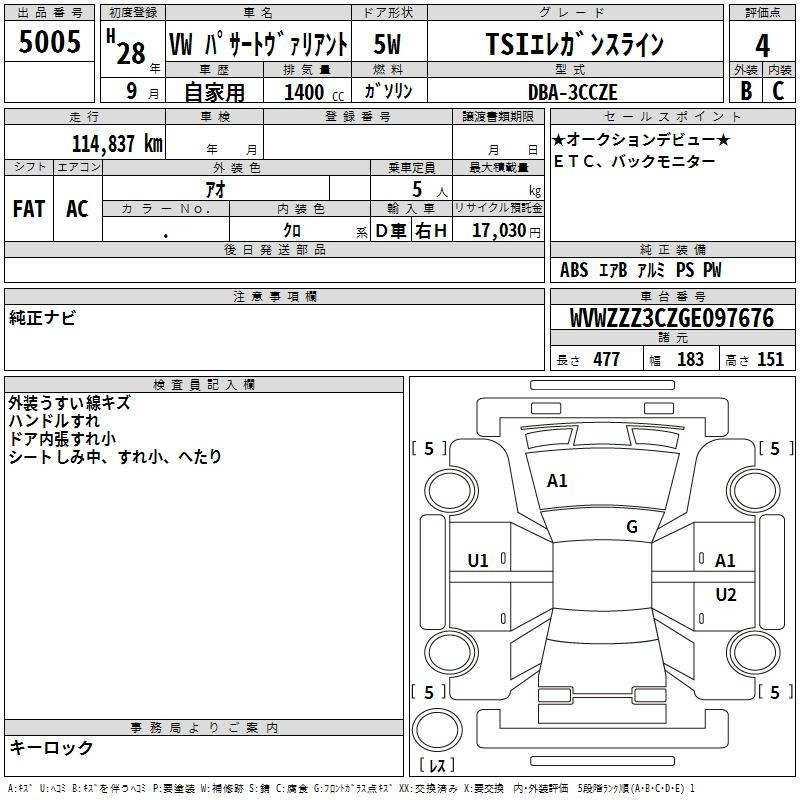Image resolution: width=800 pixels, height=800 pixels.
Task: Click the FAT shift type cell
Action: pos(29,209)
